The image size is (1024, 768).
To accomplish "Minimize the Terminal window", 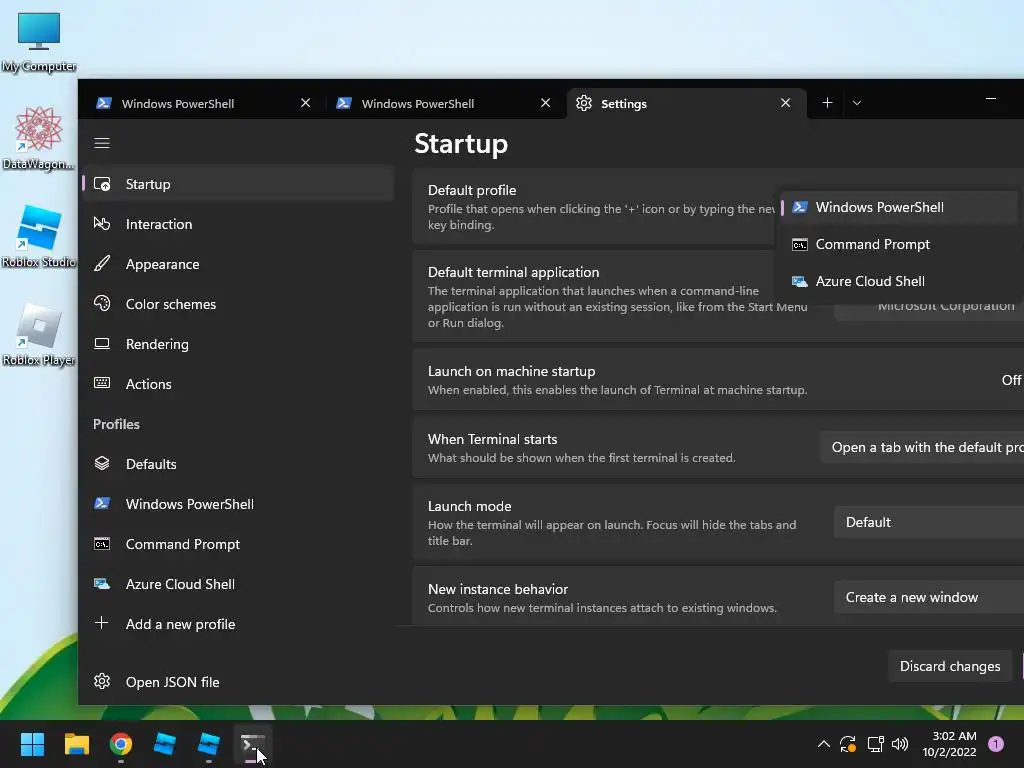I will pos(991,99).
